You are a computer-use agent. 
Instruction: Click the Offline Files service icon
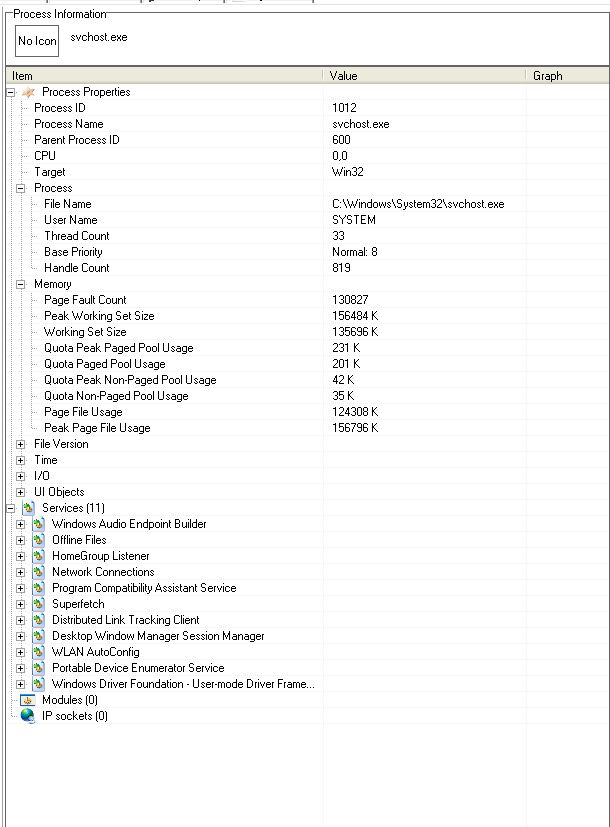(38, 540)
